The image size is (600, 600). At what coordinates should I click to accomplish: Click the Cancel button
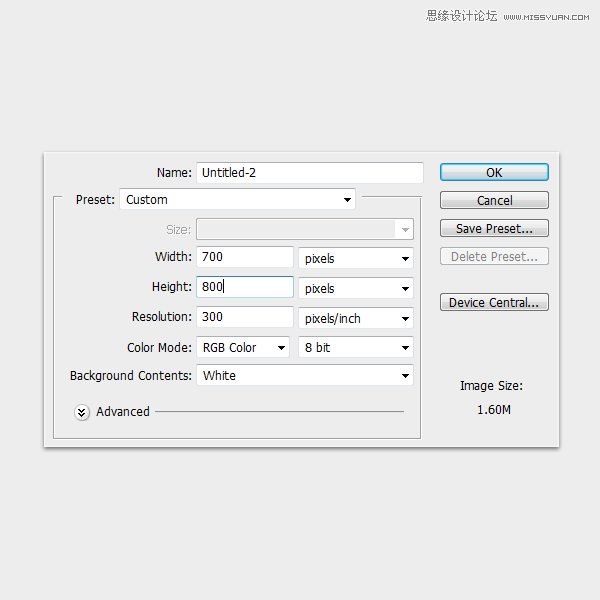pyautogui.click(x=494, y=200)
